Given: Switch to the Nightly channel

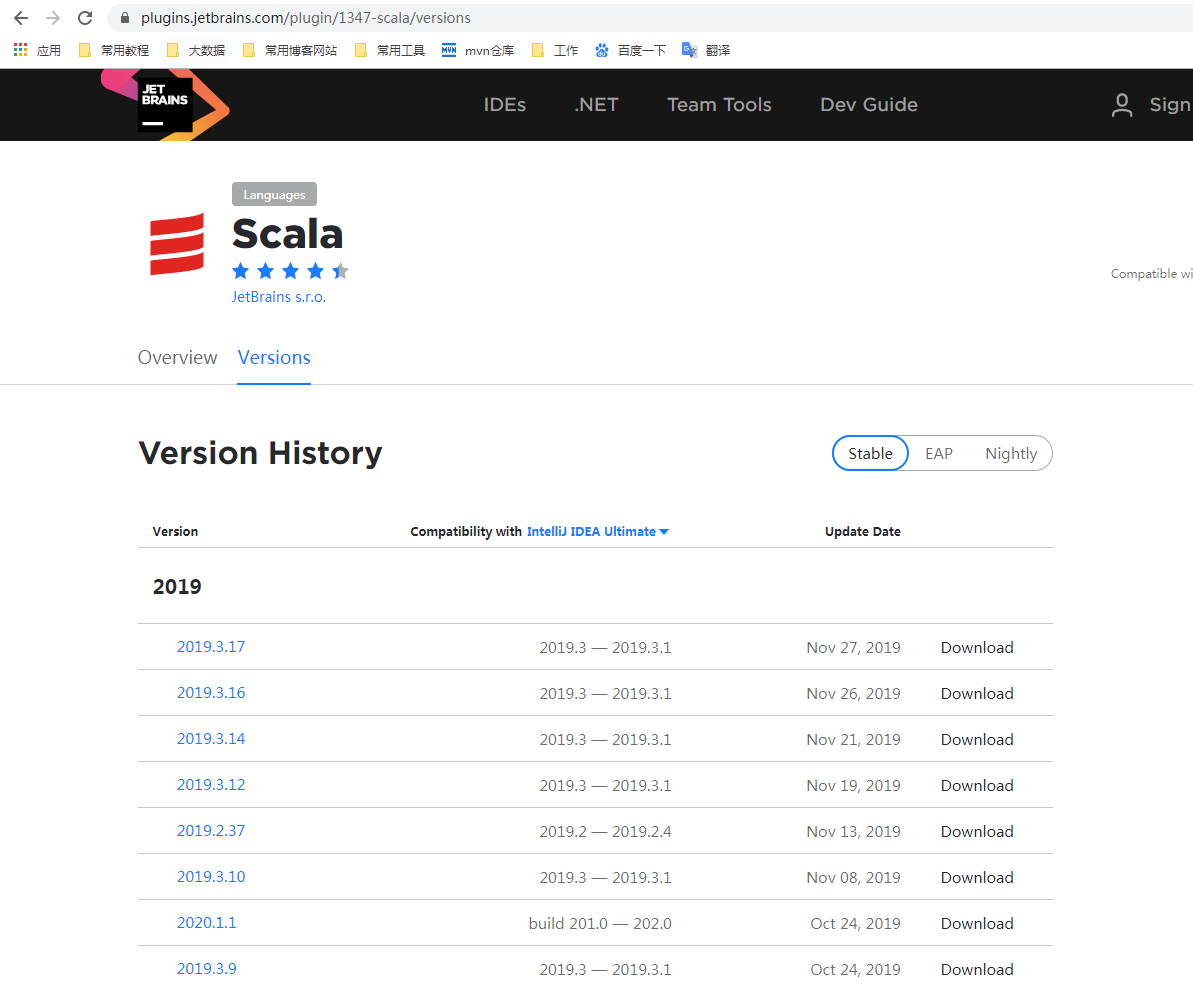Looking at the screenshot, I should pyautogui.click(x=1011, y=454).
